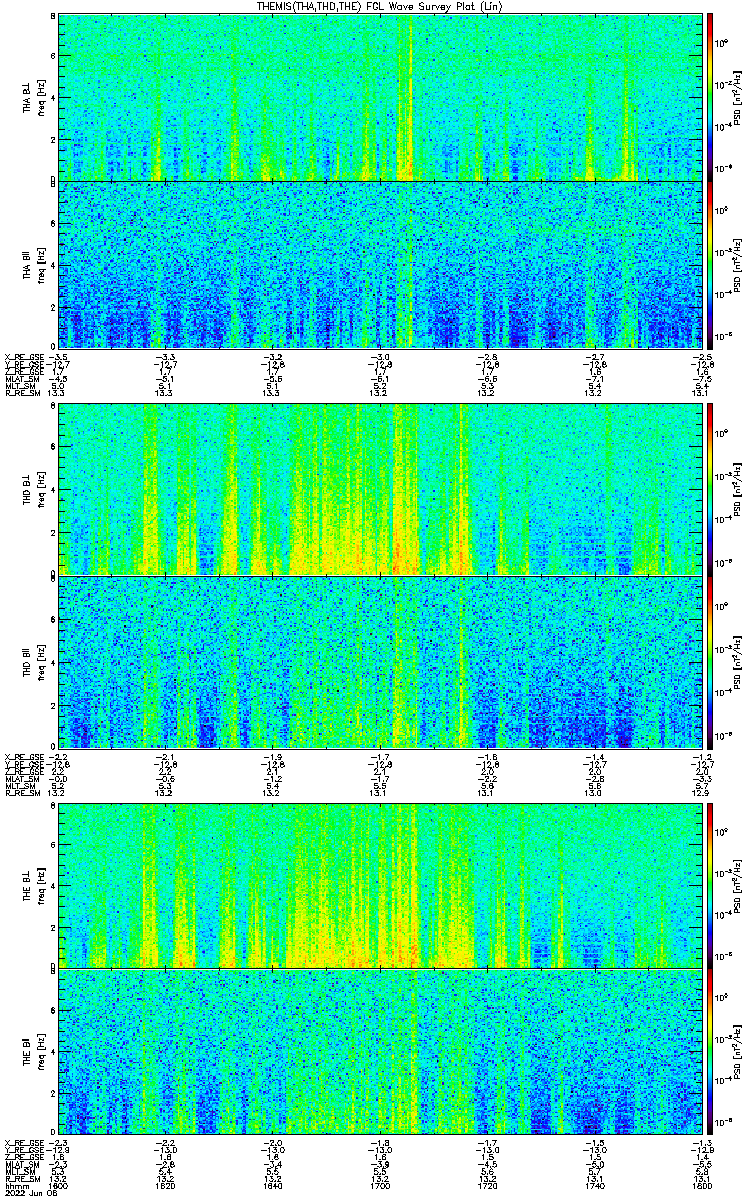The image size is (750, 1200).
Task: Select the THA B⊥ spectrogram panel
Action: (x=381, y=96)
